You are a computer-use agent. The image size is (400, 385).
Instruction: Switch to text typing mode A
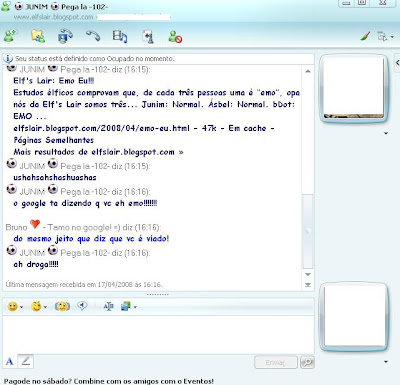pyautogui.click(x=10, y=361)
